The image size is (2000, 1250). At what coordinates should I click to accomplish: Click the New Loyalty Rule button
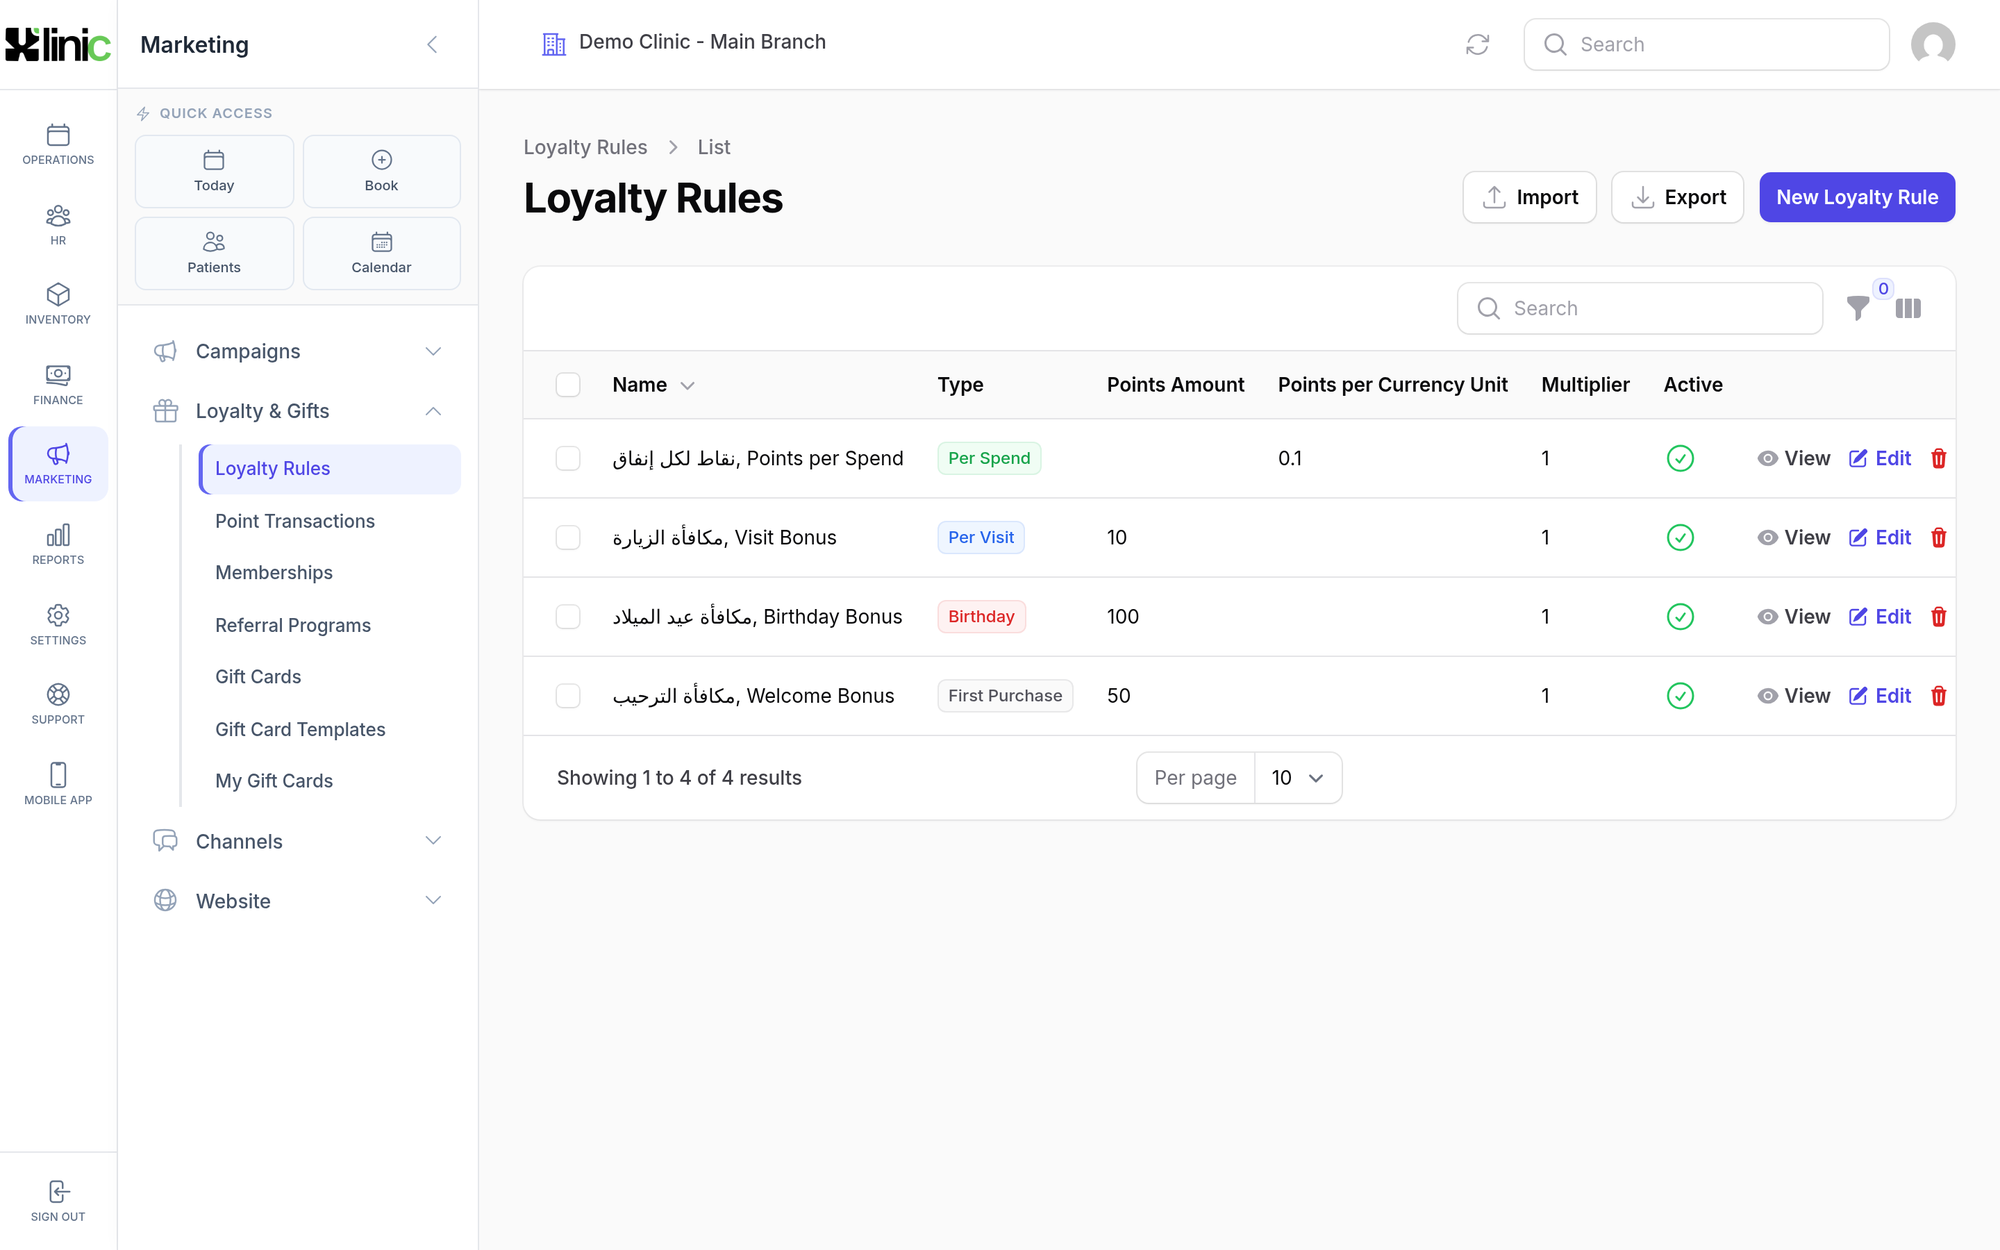[1857, 197]
